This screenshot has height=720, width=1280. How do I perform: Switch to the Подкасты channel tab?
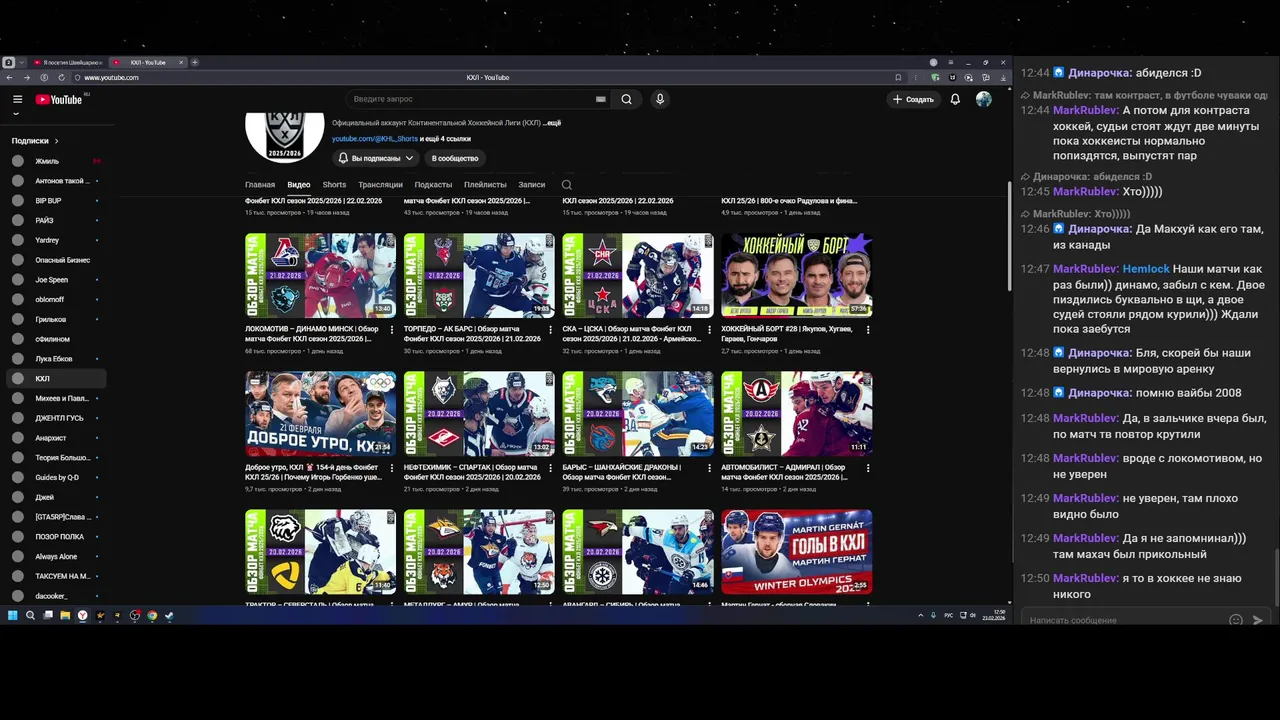tap(433, 185)
